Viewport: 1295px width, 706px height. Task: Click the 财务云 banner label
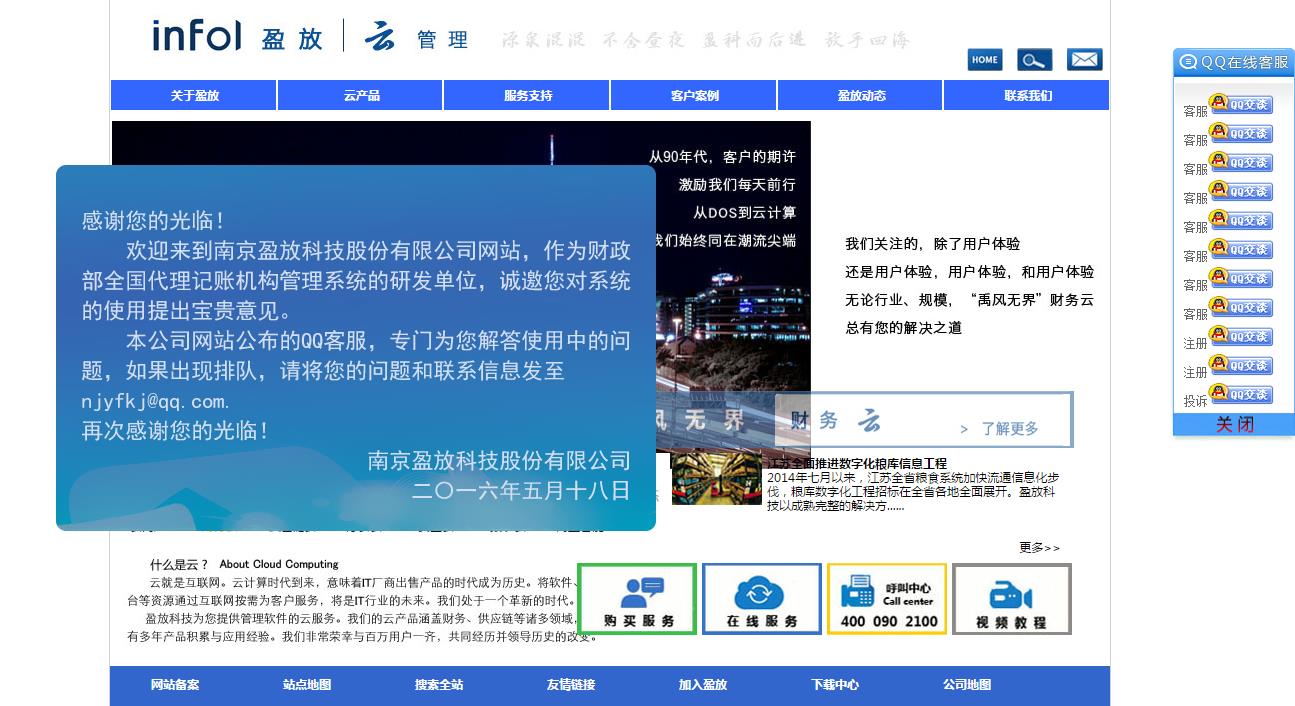[835, 421]
